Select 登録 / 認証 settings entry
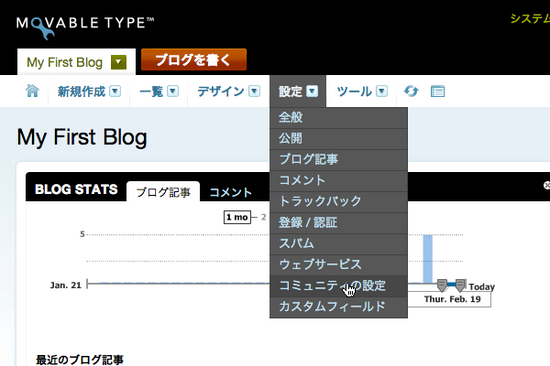Viewport: 550px width, 366px height. (x=338, y=223)
